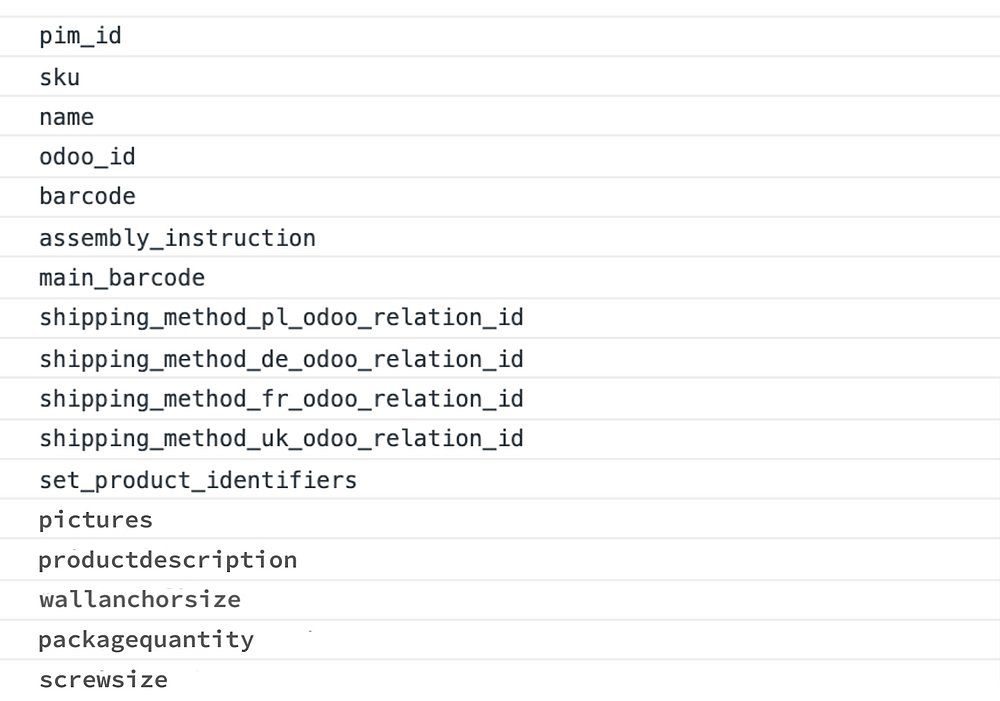
Task: Select the pim_id field row
Action: click(80, 37)
